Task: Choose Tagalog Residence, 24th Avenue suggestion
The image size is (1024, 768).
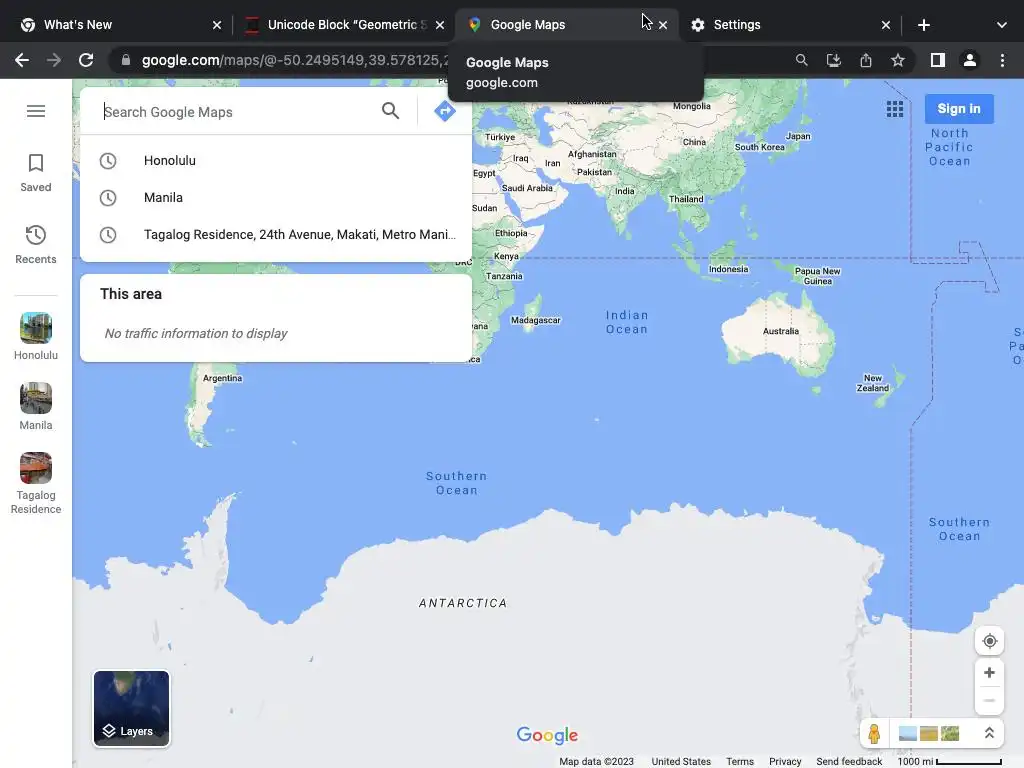Action: [276, 235]
